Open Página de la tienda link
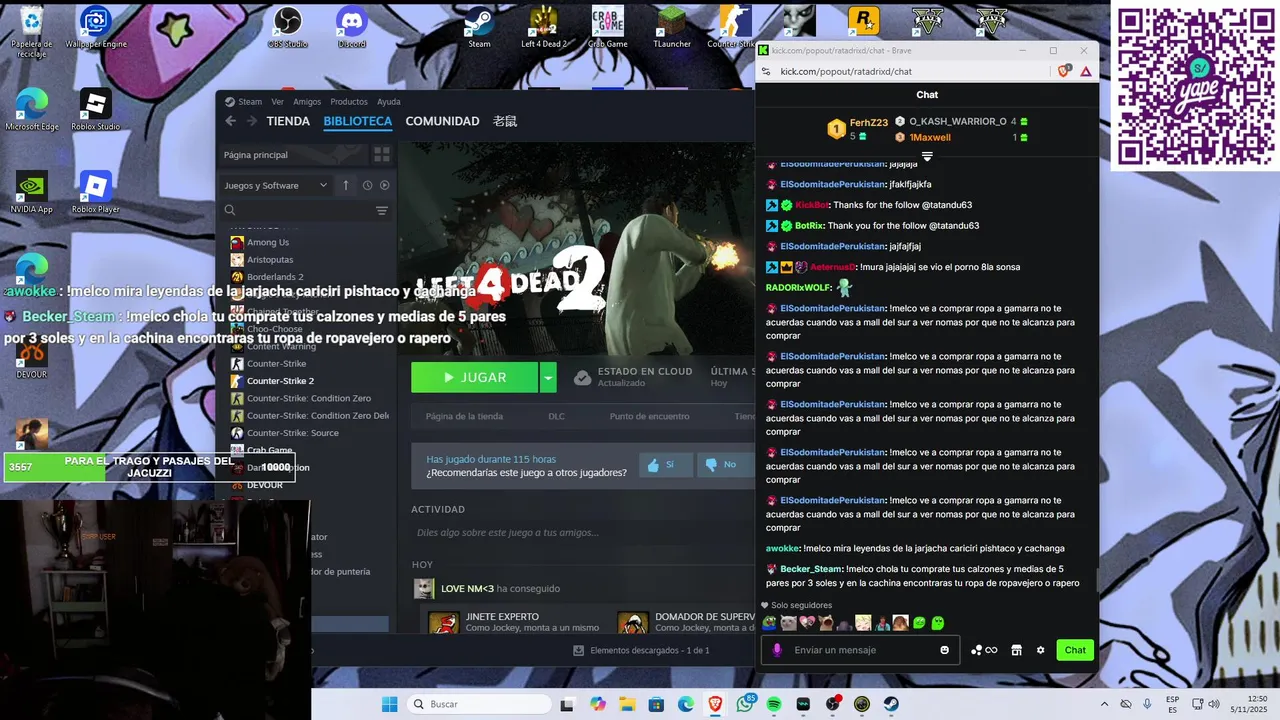Viewport: 1280px width, 720px height. click(x=464, y=416)
